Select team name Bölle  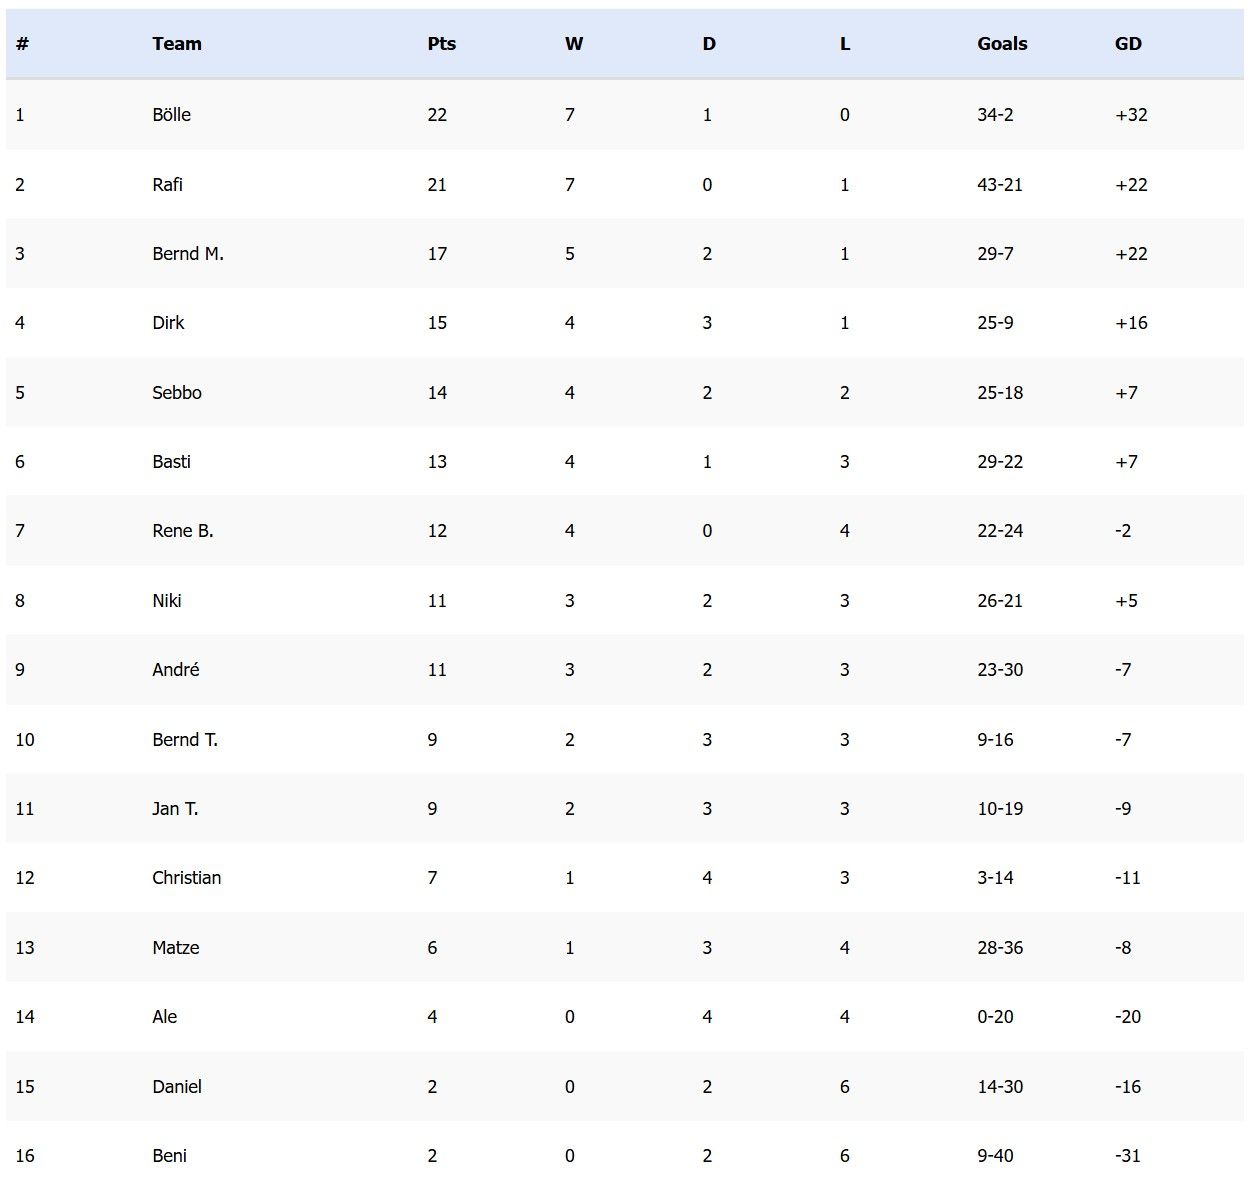point(171,115)
